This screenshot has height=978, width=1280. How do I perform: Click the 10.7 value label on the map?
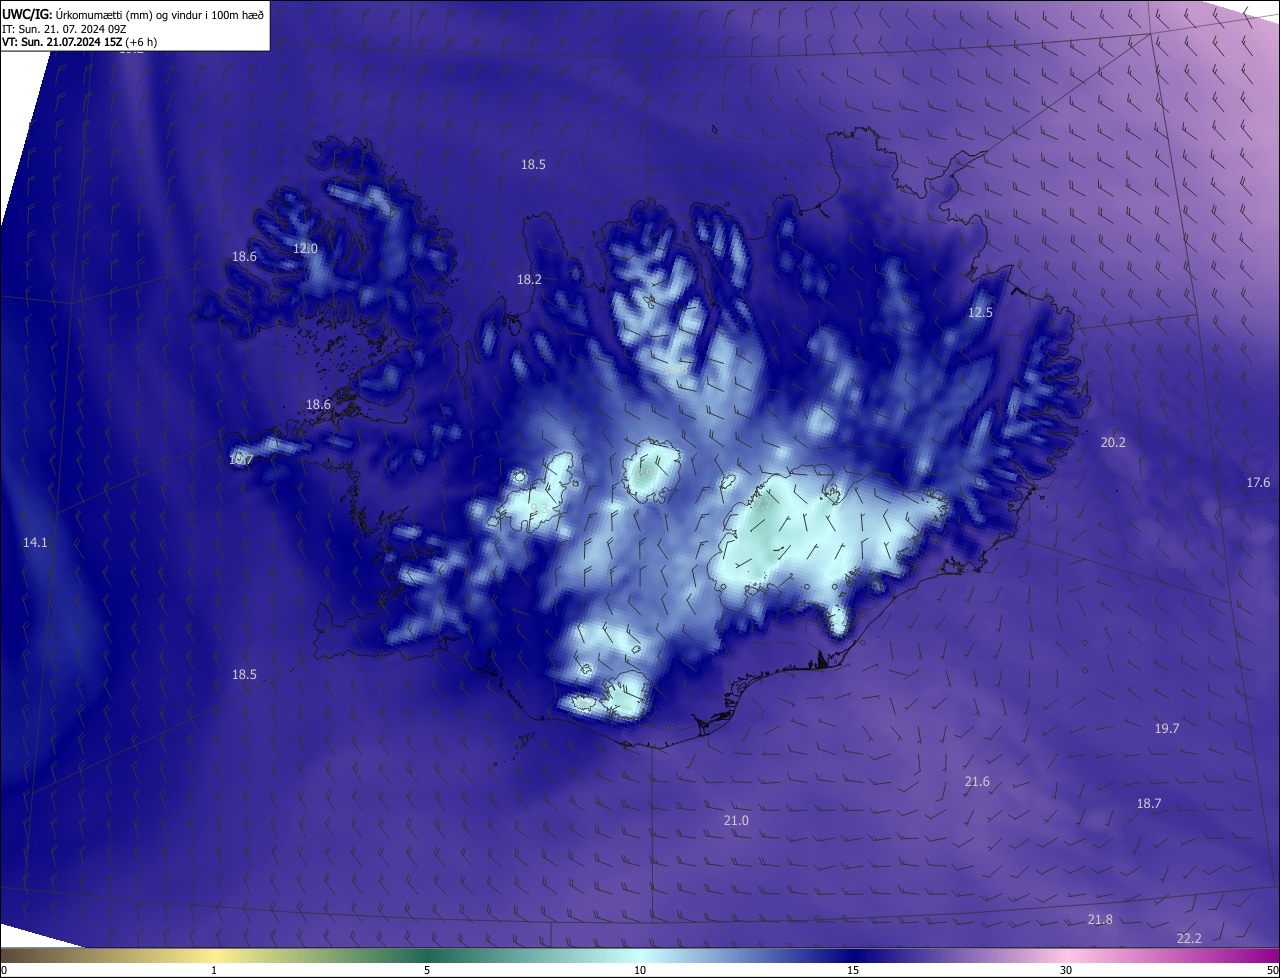click(x=240, y=460)
